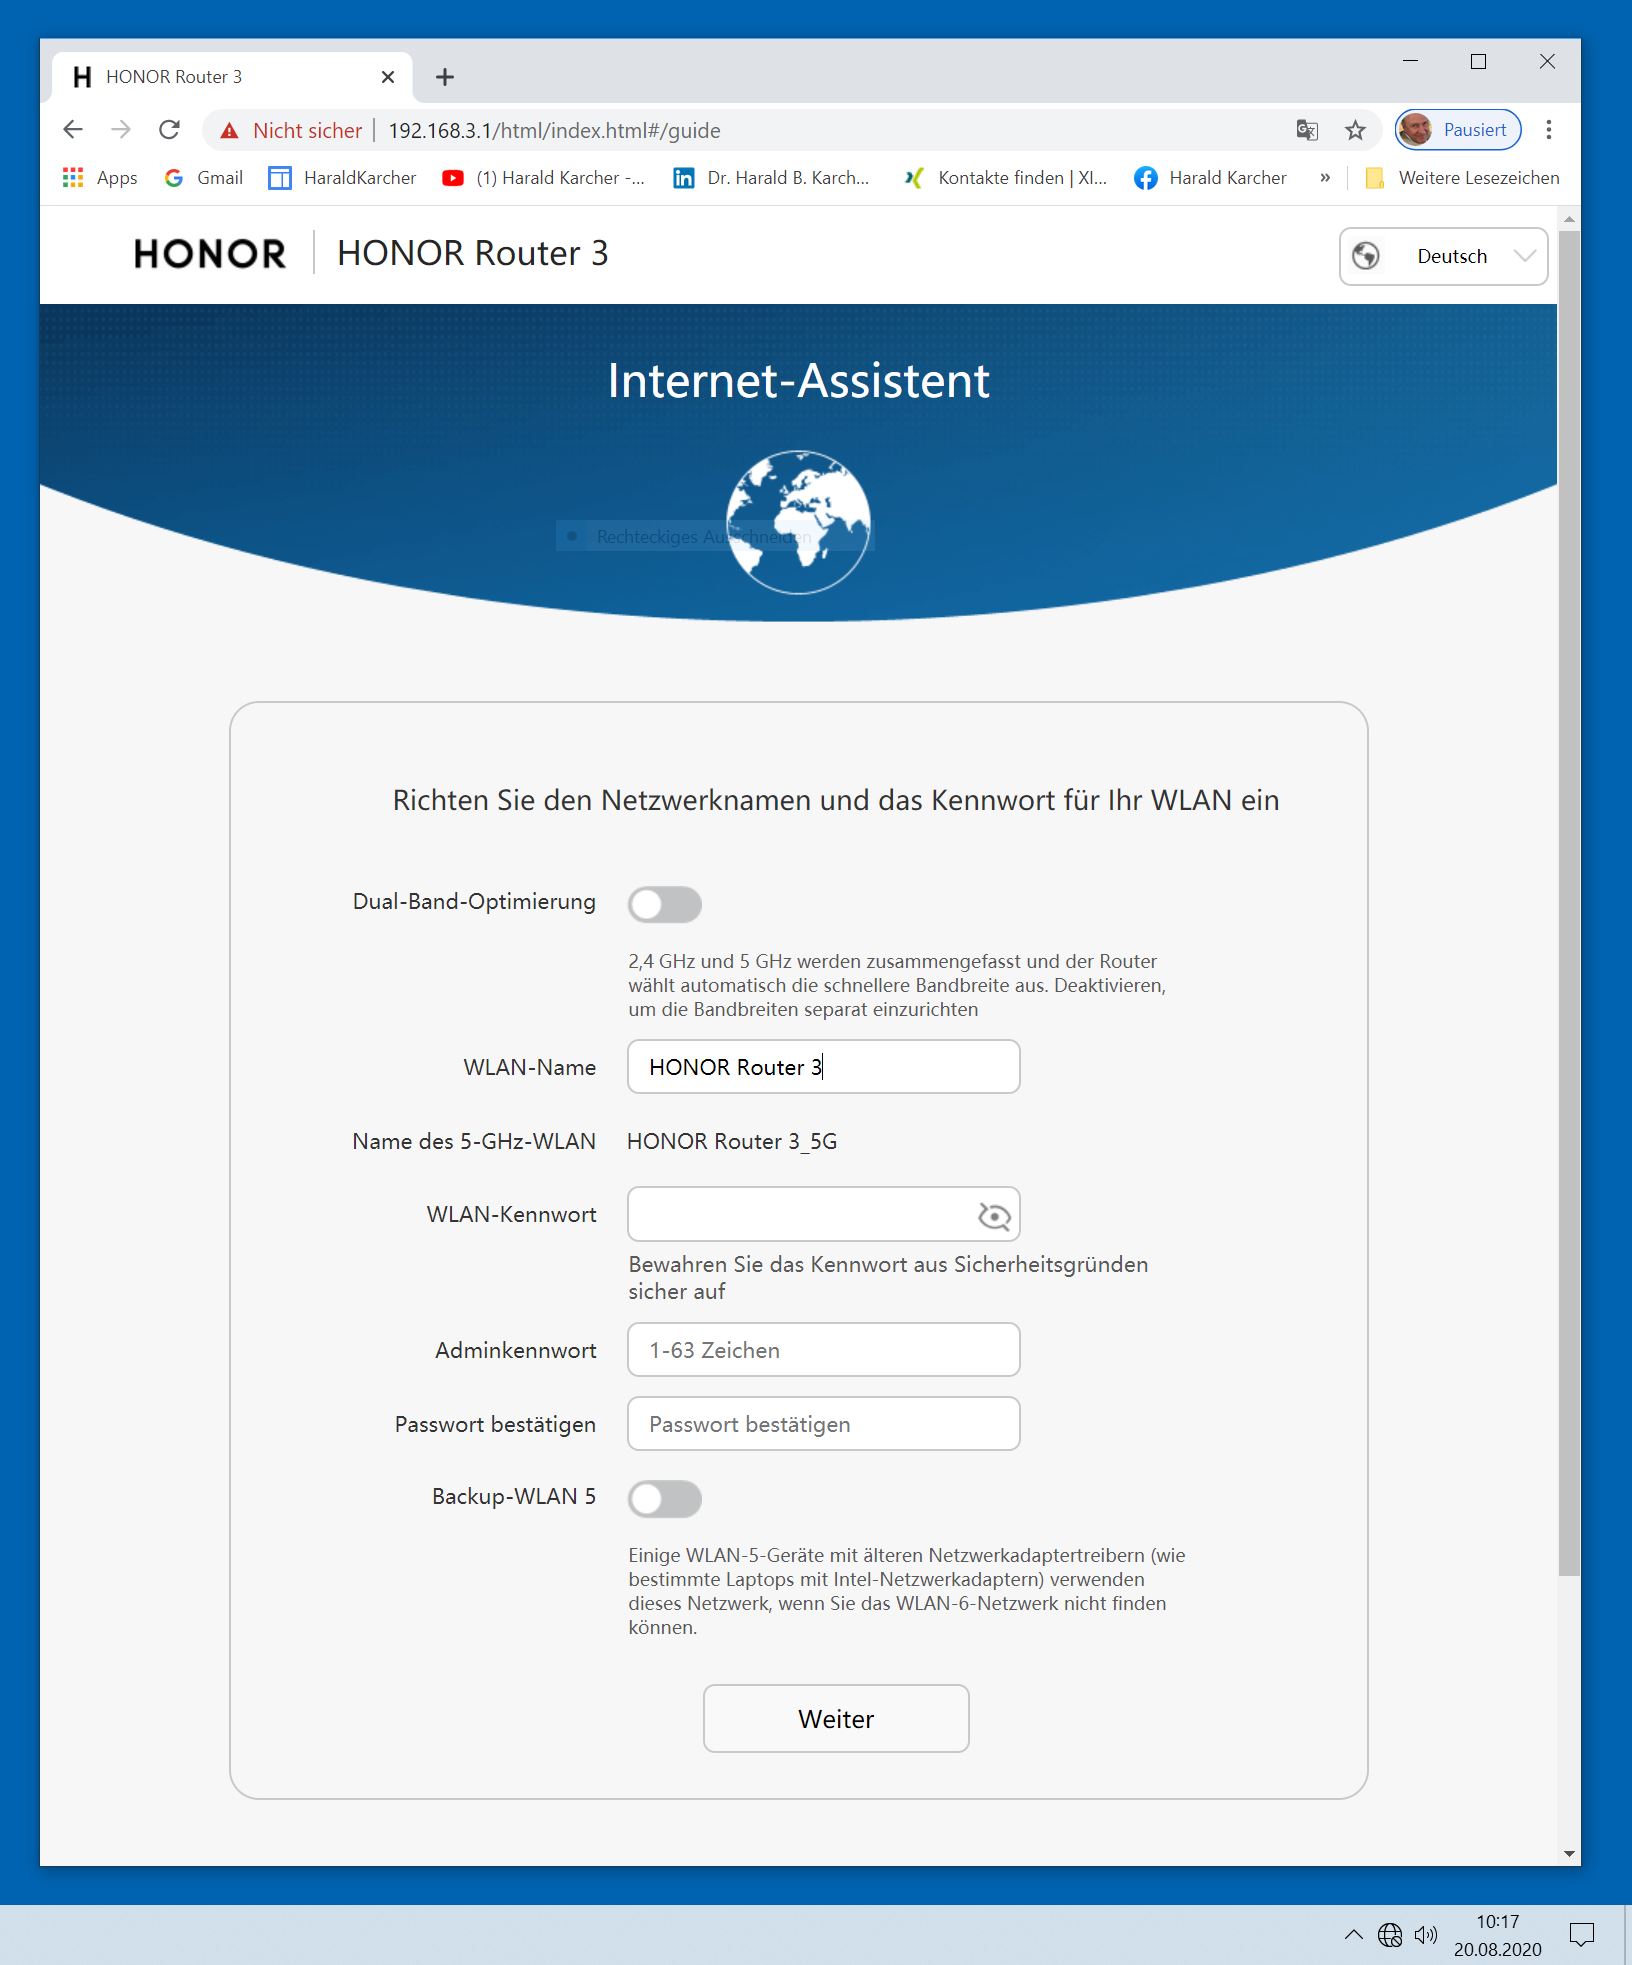Screen dimensions: 1632x1965
Task: Click the browser back arrow
Action: [x=73, y=130]
